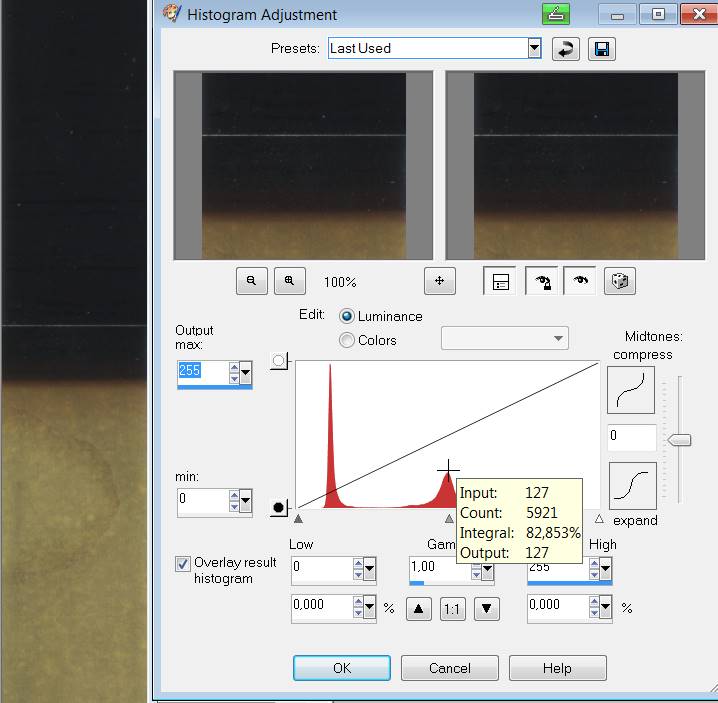Viewport: 718px width, 703px height.
Task: Uncheck Overlay result histogram checkbox
Action: click(183, 564)
